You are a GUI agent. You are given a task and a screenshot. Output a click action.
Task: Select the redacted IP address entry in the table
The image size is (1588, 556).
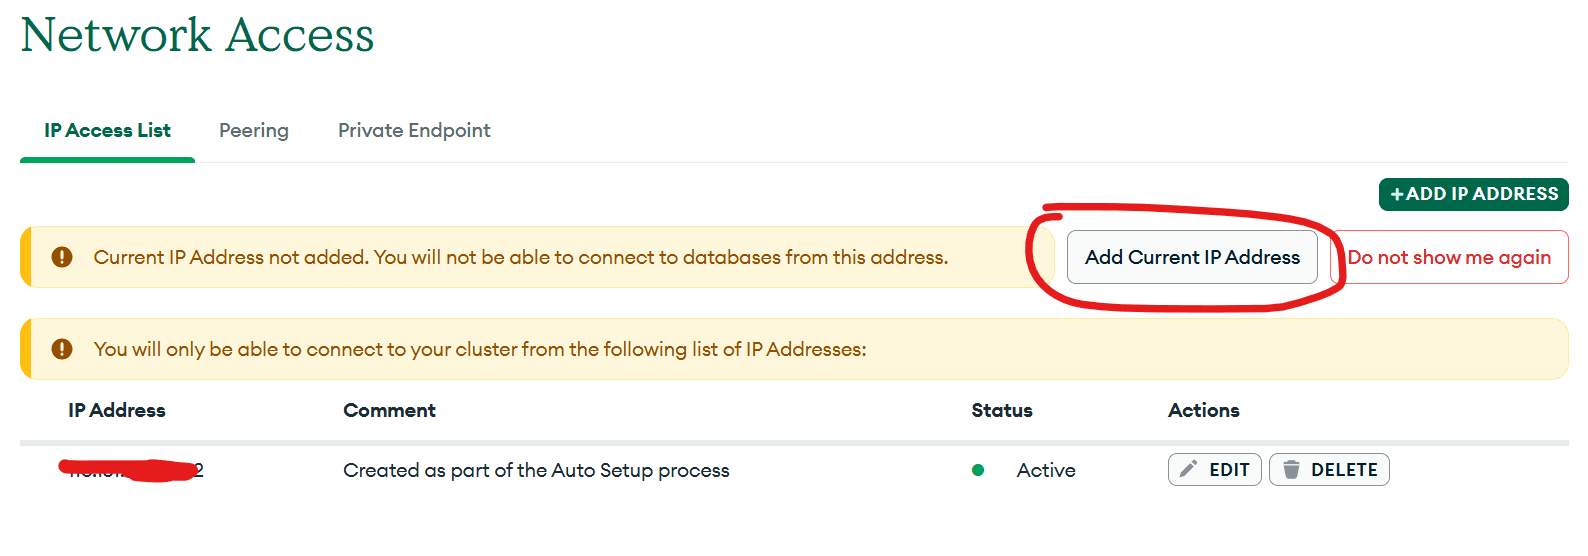132,470
